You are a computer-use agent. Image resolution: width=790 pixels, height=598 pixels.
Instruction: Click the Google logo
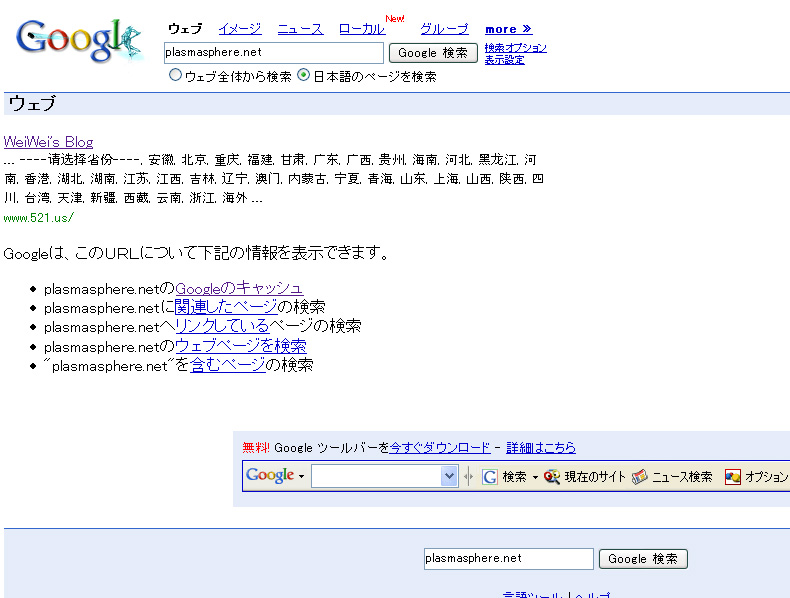[79, 41]
